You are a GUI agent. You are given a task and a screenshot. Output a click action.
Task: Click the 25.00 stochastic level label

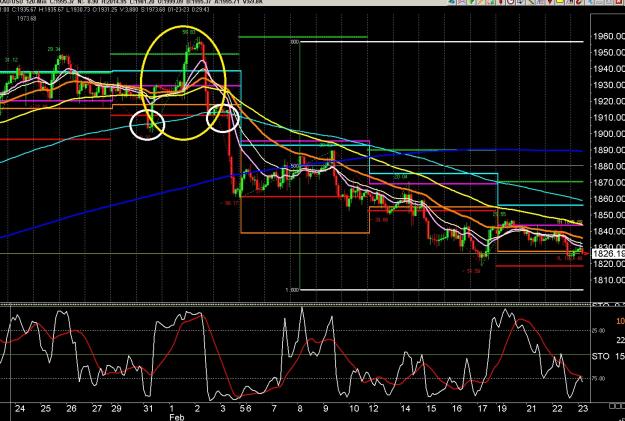[x=598, y=331]
